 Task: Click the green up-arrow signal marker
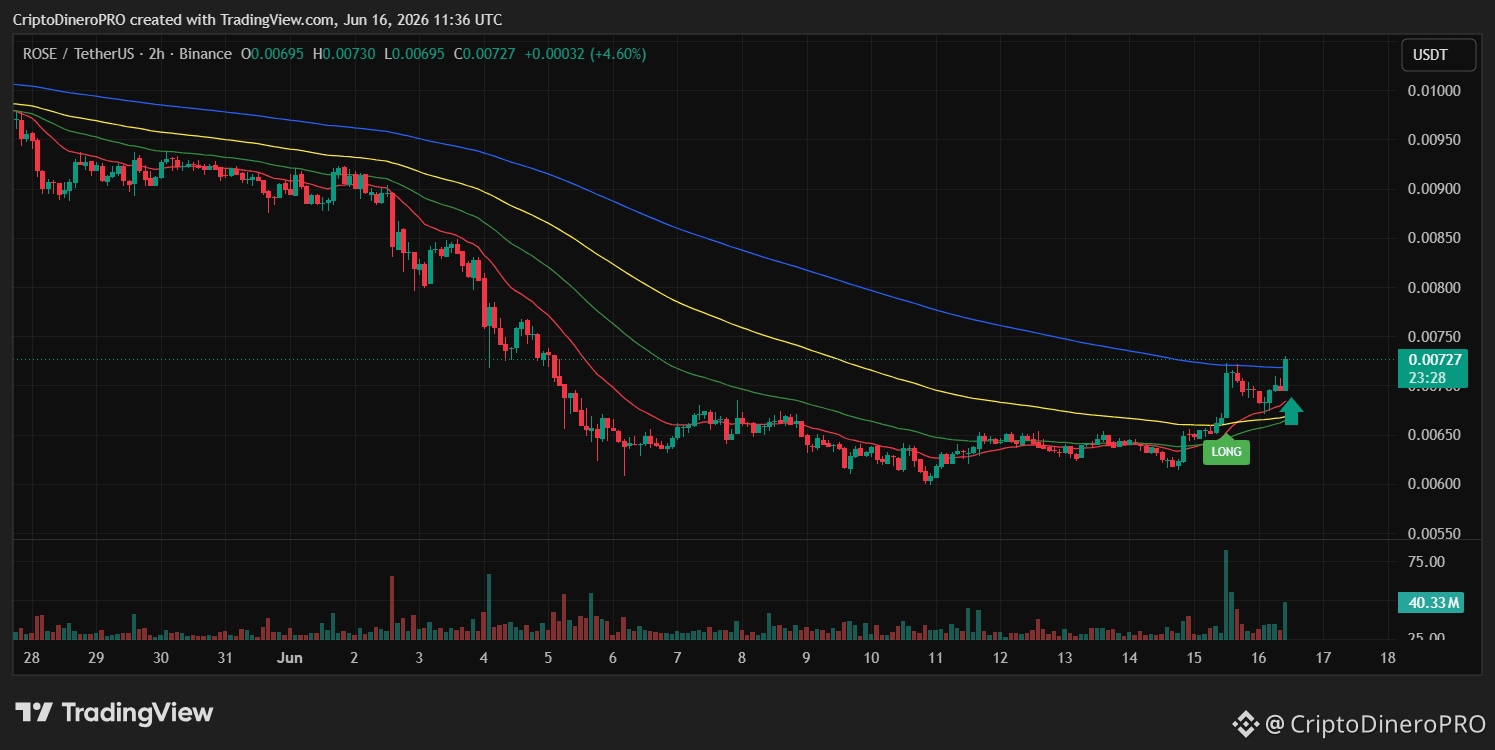click(1291, 411)
